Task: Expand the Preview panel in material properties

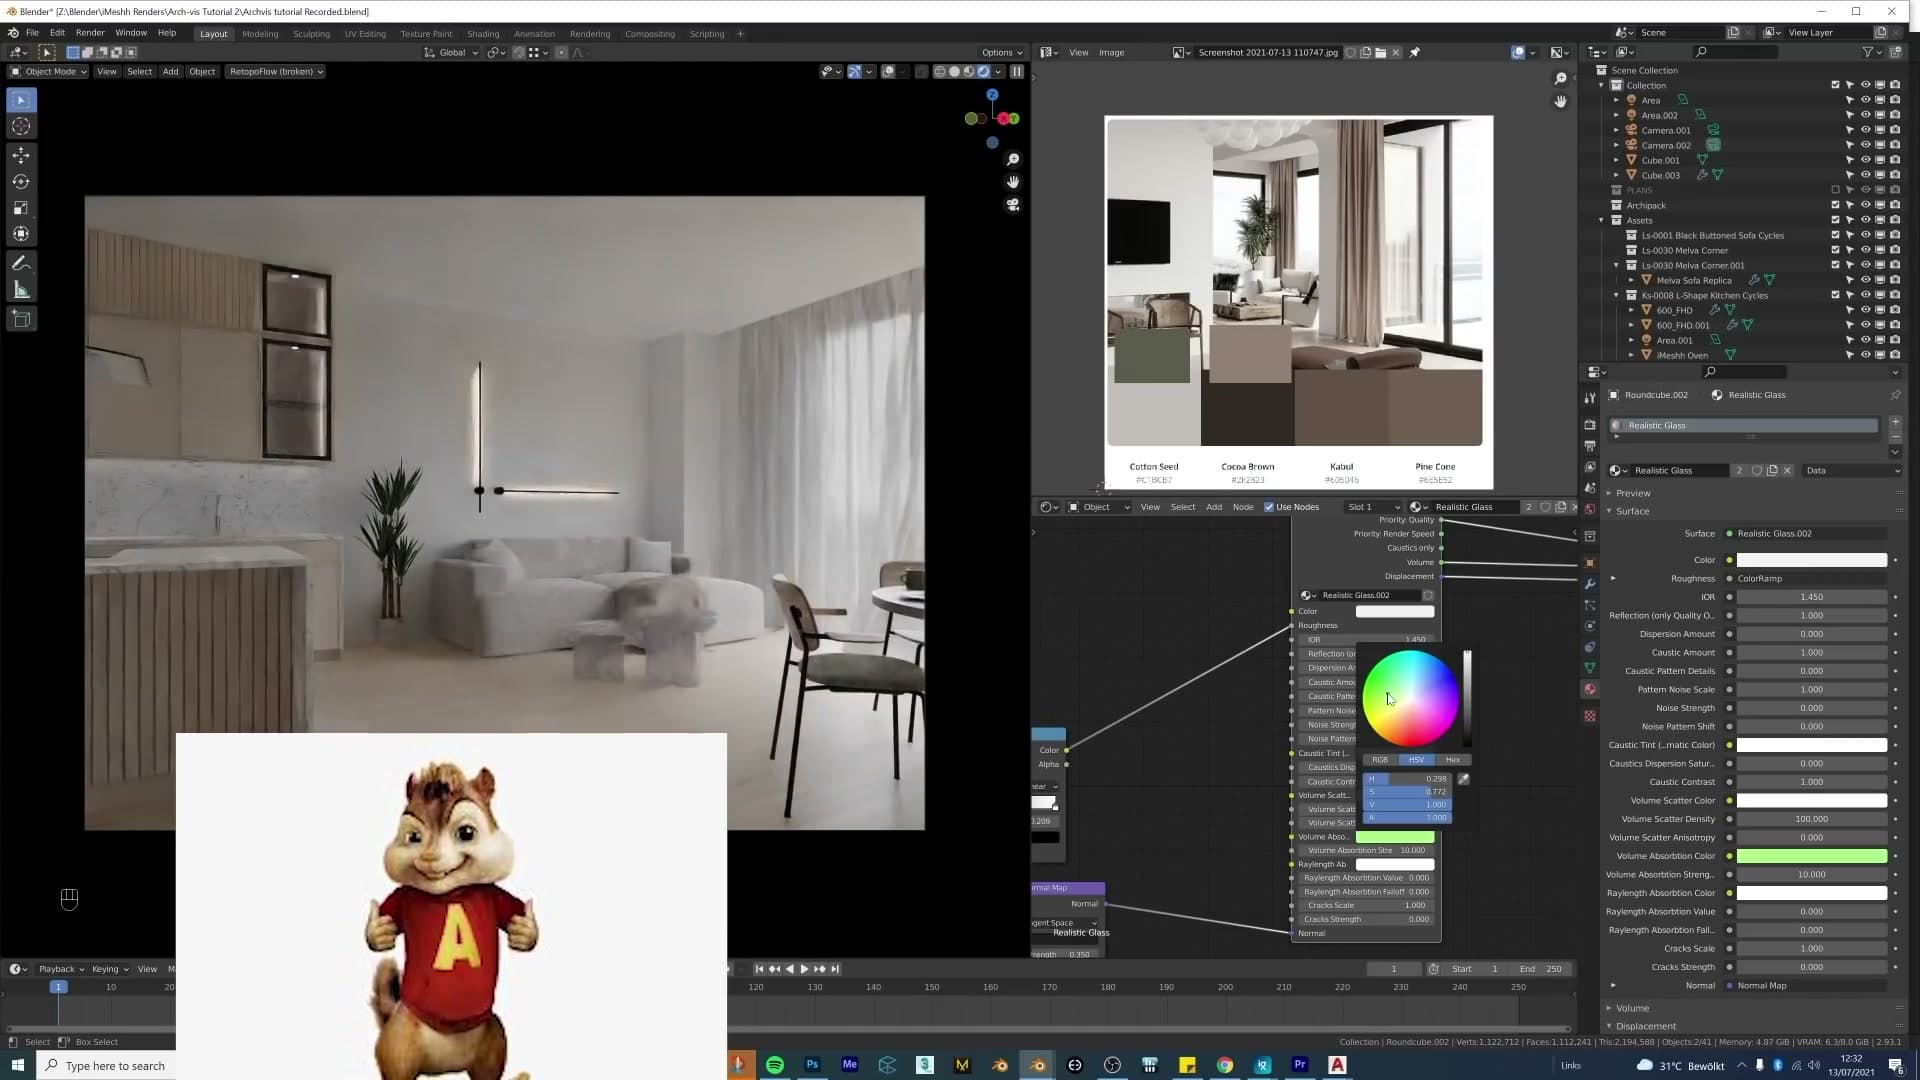Action: [x=1632, y=493]
